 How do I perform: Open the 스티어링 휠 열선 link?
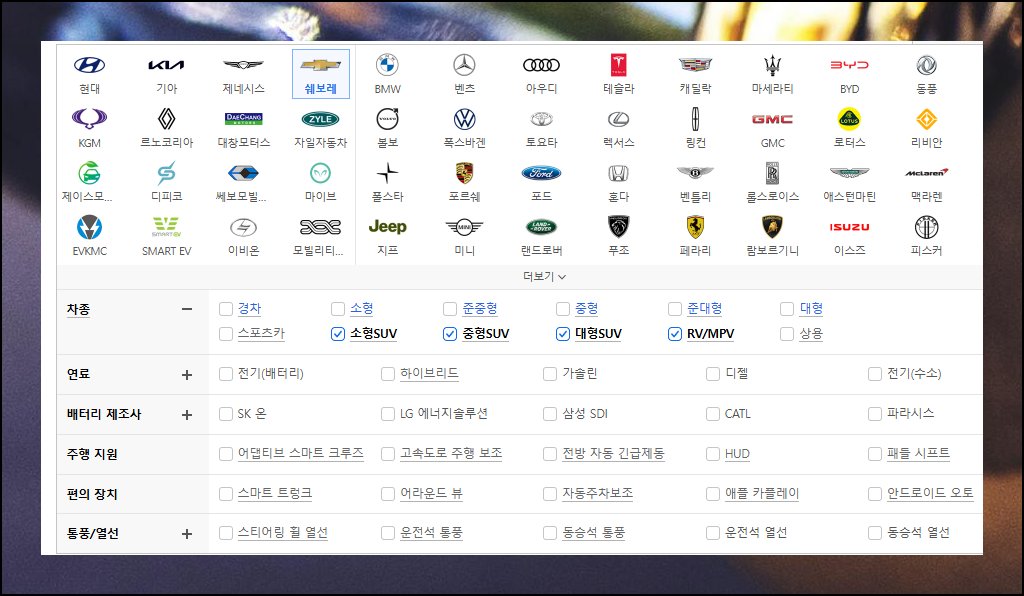tap(283, 533)
